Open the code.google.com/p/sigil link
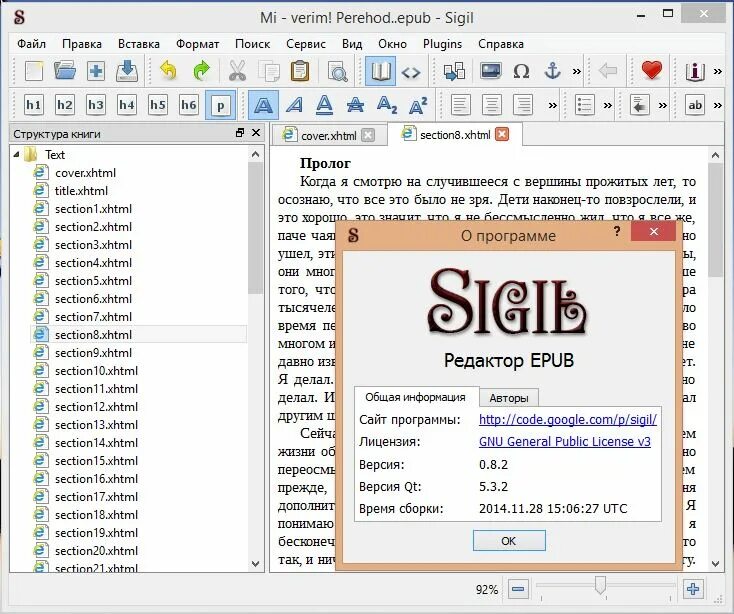This screenshot has width=734, height=614. [568, 419]
